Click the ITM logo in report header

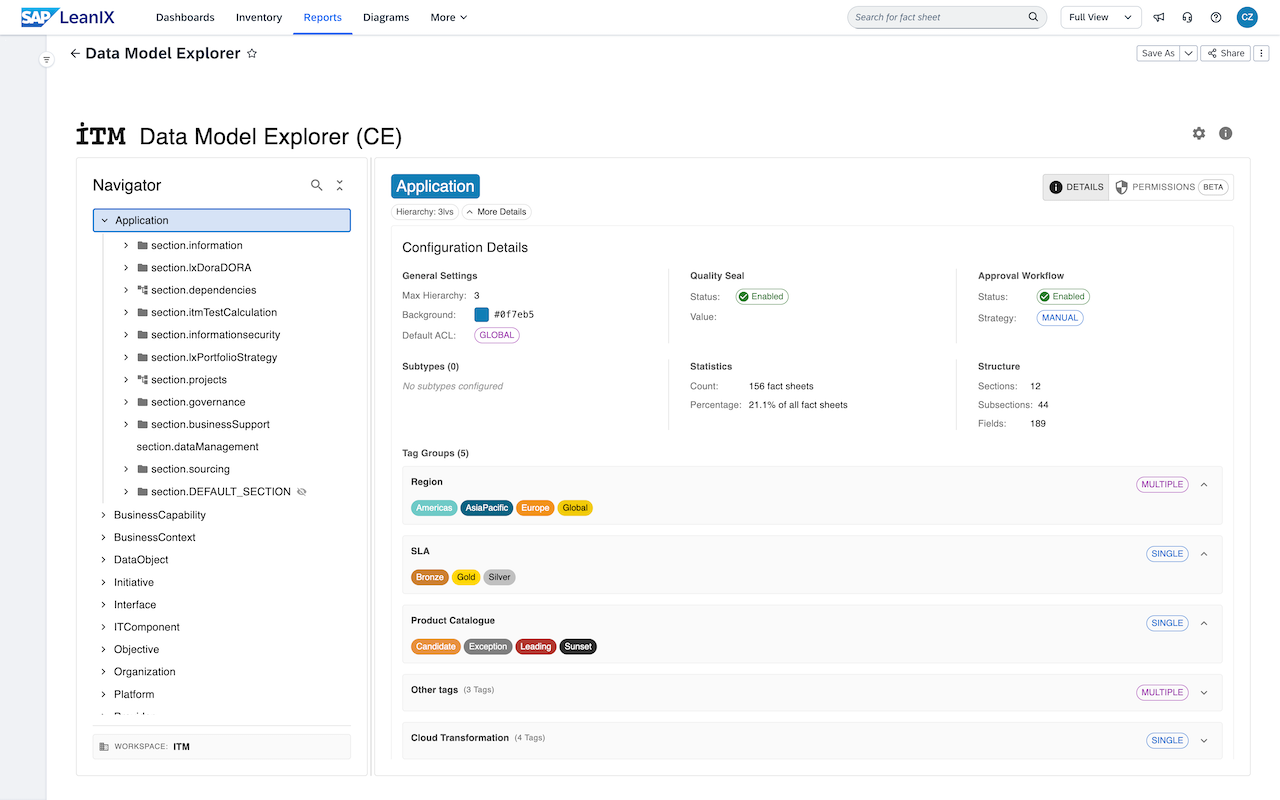[101, 135]
